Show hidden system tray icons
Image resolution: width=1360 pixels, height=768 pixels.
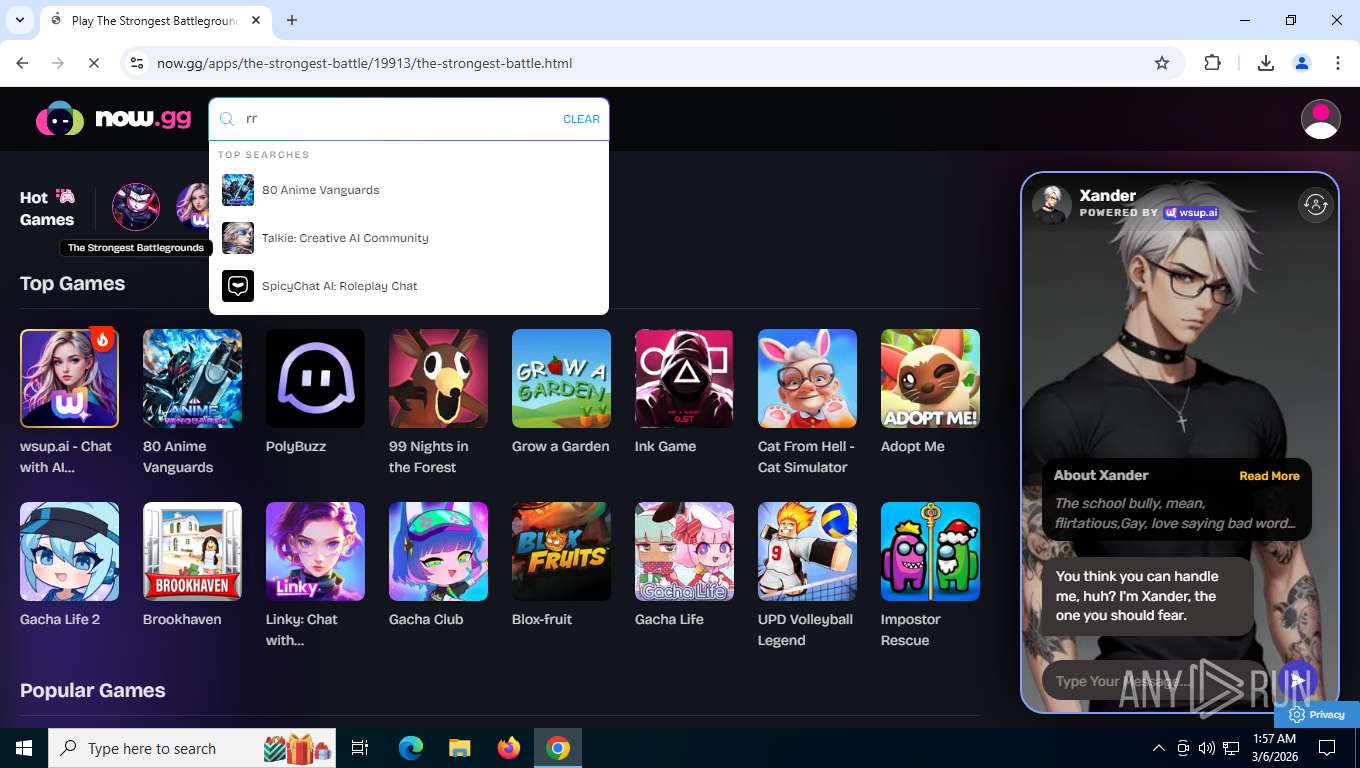coord(1158,748)
